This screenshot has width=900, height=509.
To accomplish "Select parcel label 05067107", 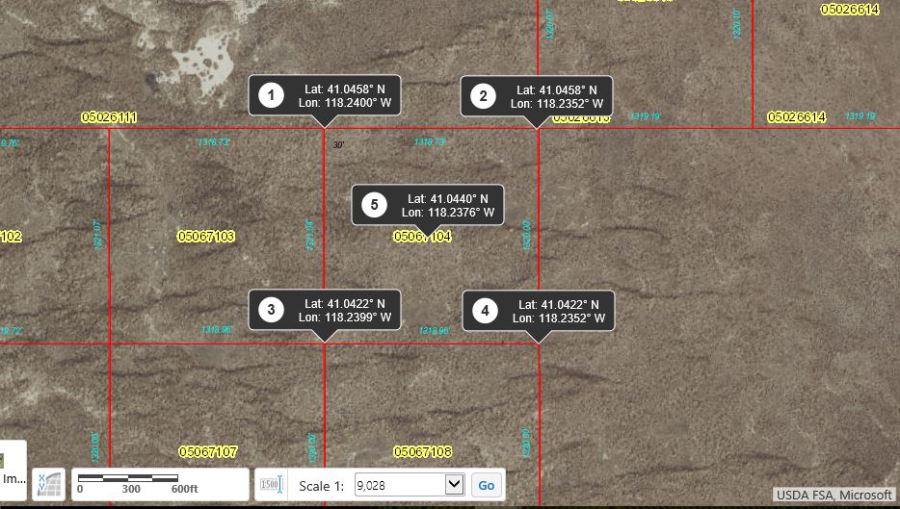I will coord(207,452).
